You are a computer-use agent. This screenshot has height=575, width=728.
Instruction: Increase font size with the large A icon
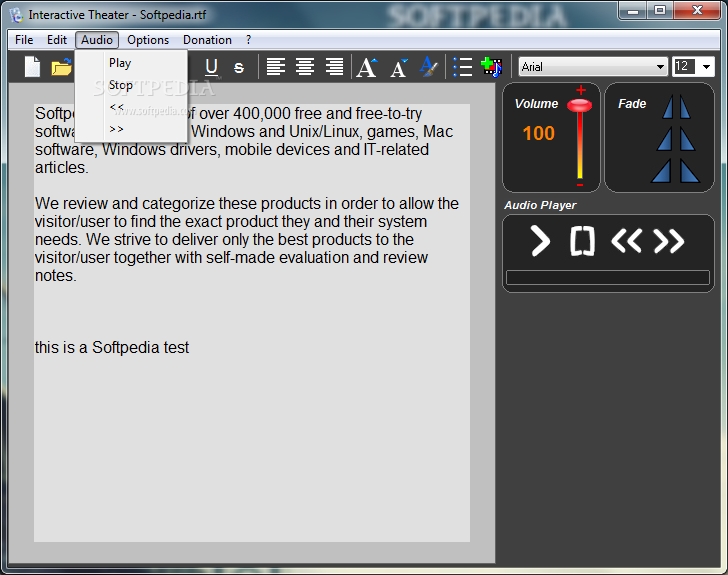click(x=367, y=67)
